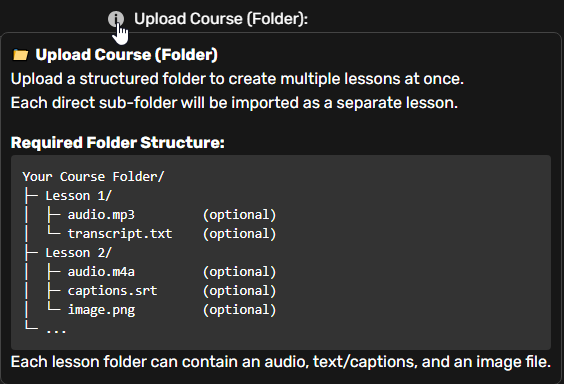The width and height of the screenshot is (564, 384).
Task: Click the Your Course Folder/ root line
Action: click(x=93, y=177)
